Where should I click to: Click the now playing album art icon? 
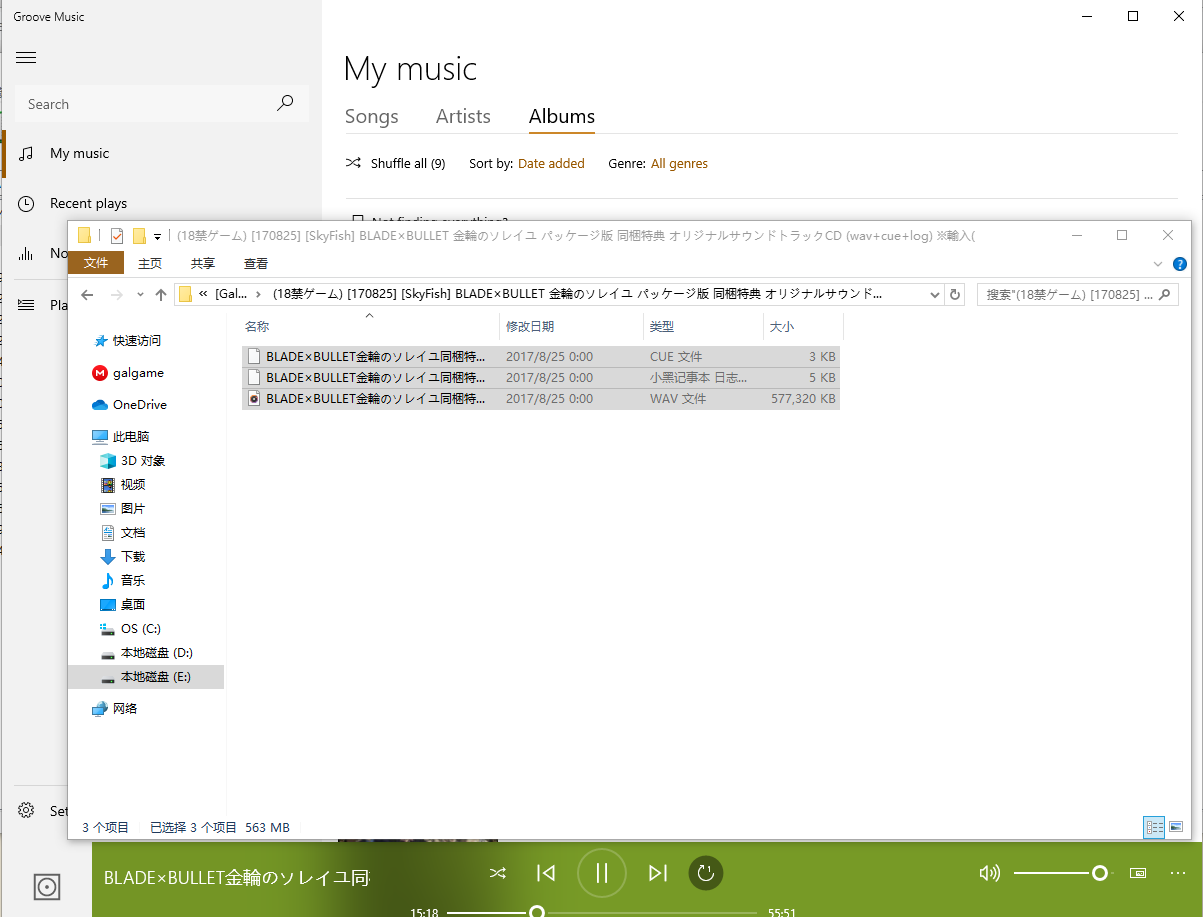(x=46, y=887)
